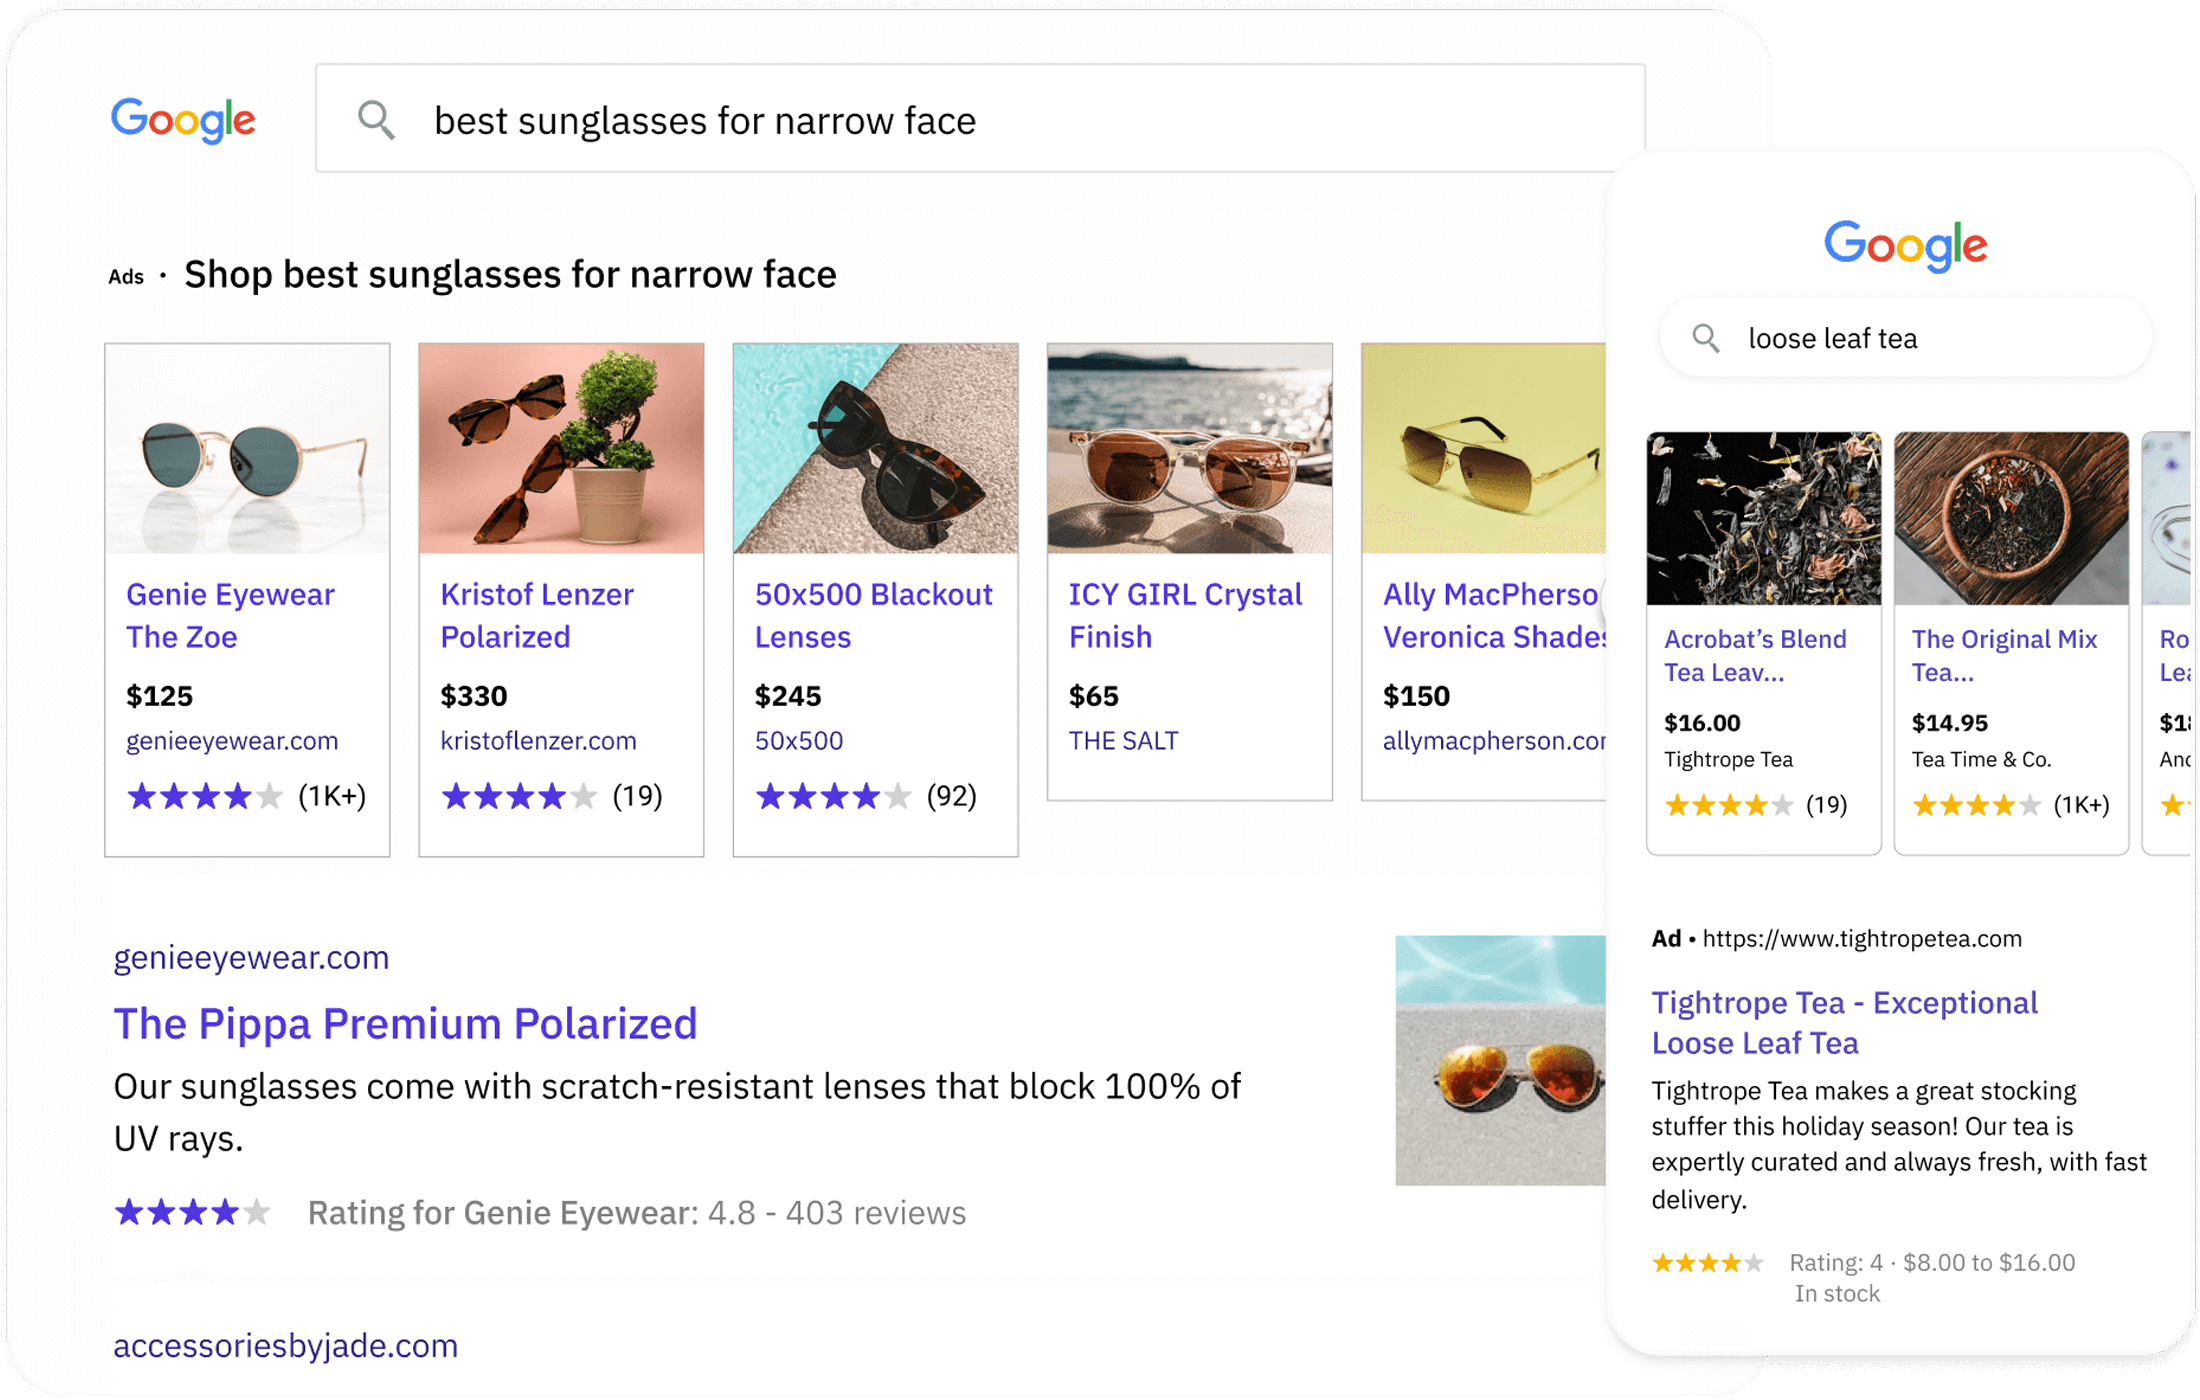Open Ally MacPherson Veronica Shades product title
2200x1400 pixels.
(x=1494, y=615)
